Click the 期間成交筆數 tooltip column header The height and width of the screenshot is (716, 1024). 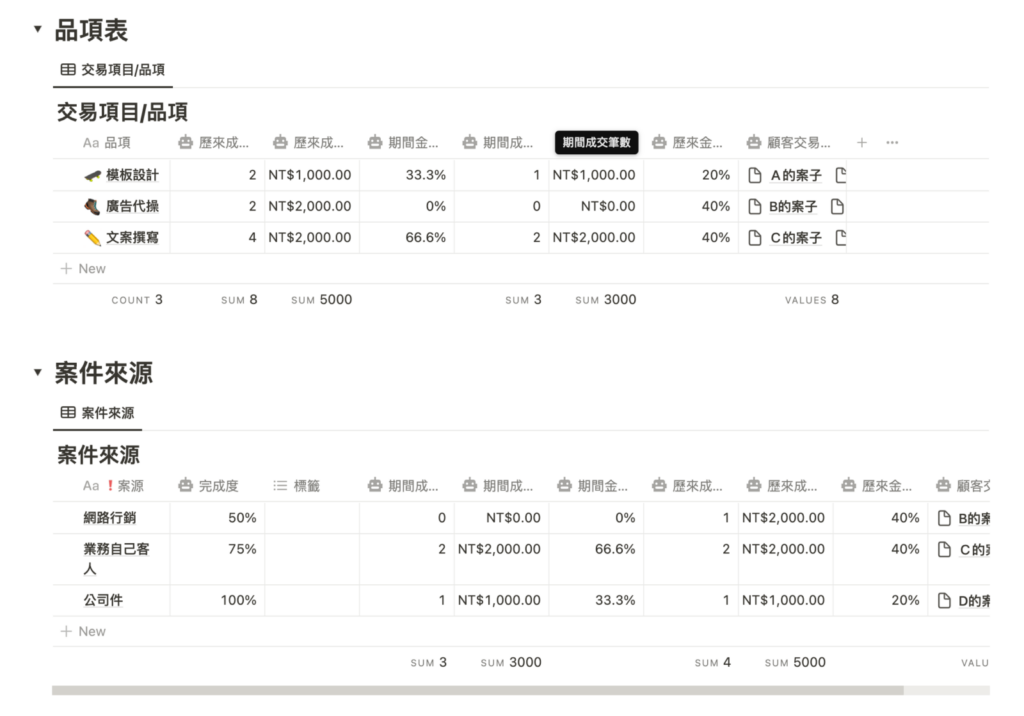pos(596,142)
